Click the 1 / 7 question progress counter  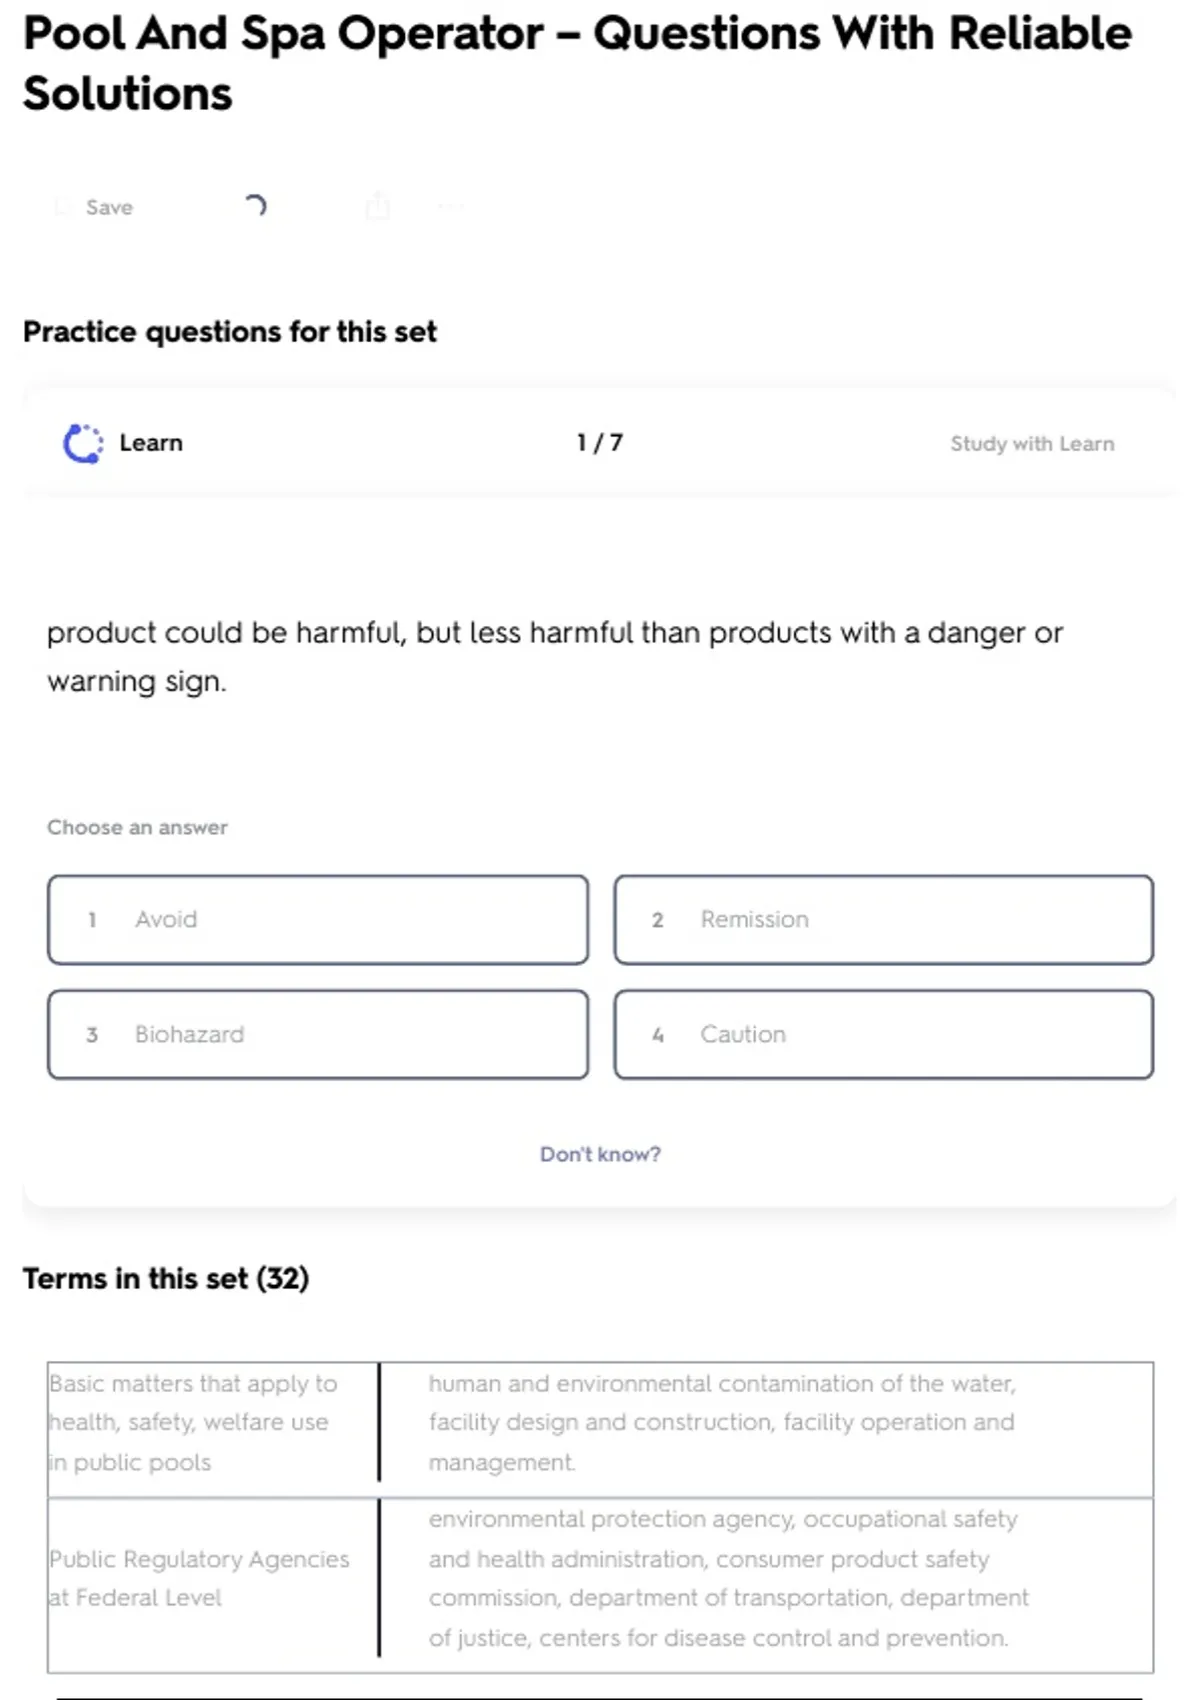pyautogui.click(x=600, y=443)
